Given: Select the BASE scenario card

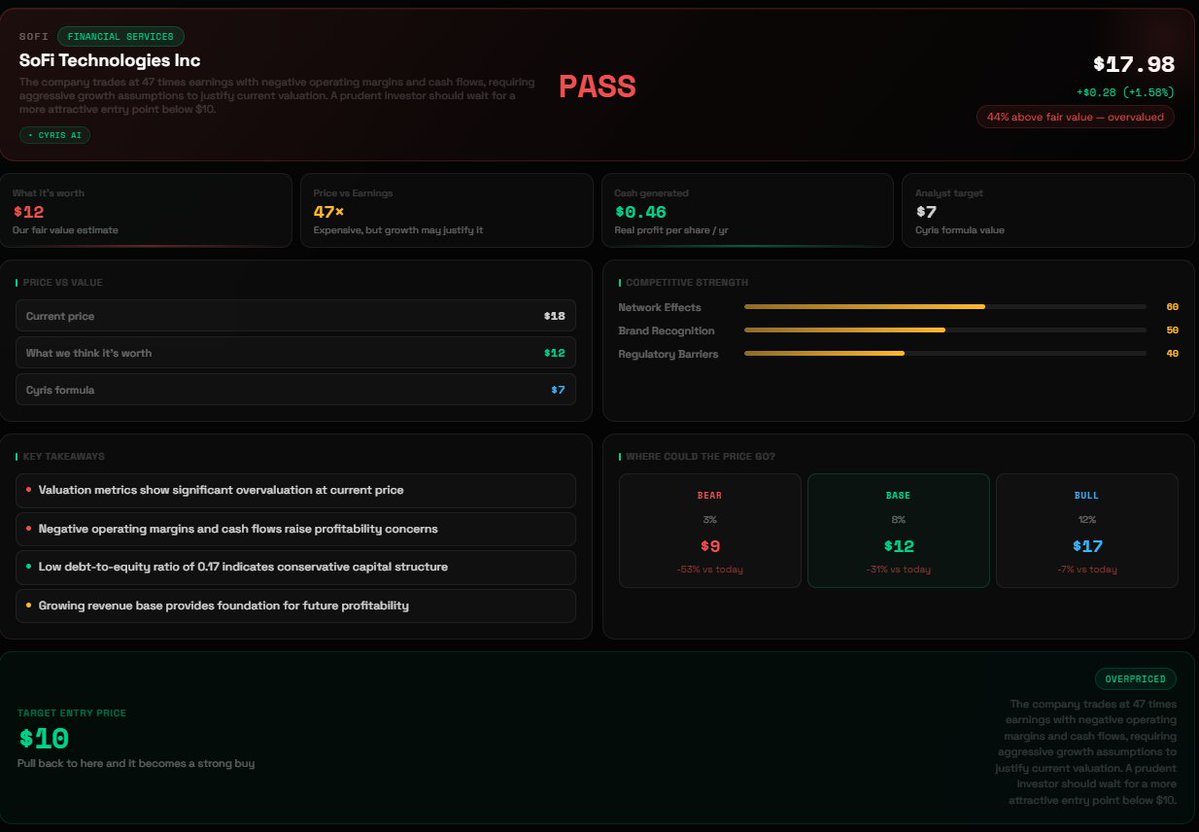Looking at the screenshot, I should (898, 531).
